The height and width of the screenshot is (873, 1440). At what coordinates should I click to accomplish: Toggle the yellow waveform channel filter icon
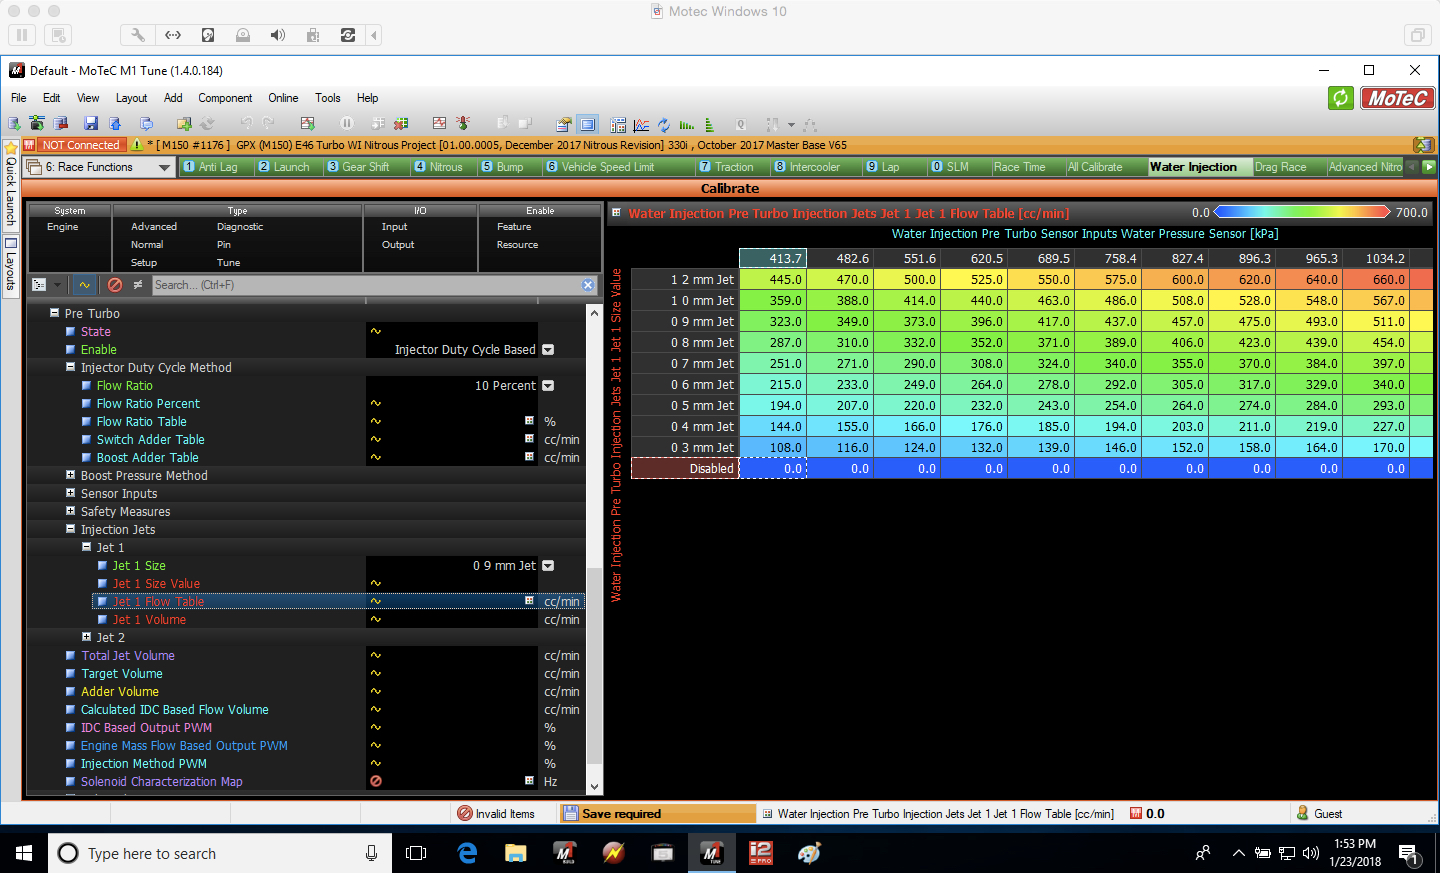(85, 285)
